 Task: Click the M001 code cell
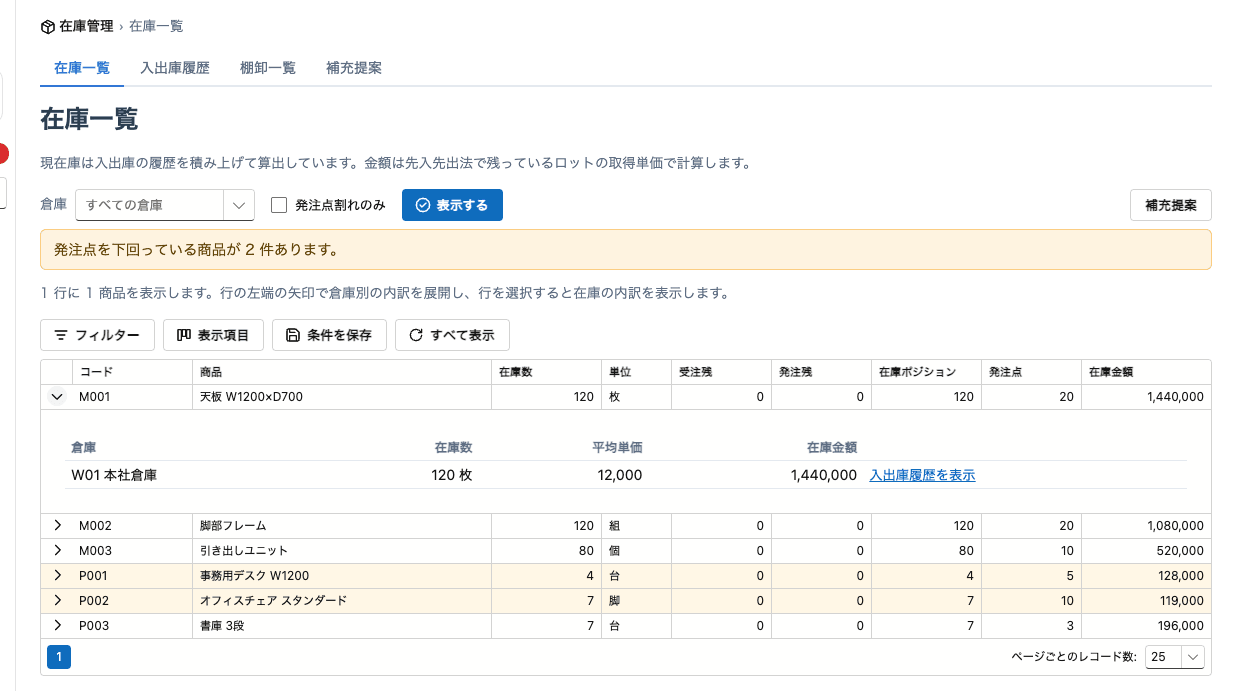pos(132,397)
